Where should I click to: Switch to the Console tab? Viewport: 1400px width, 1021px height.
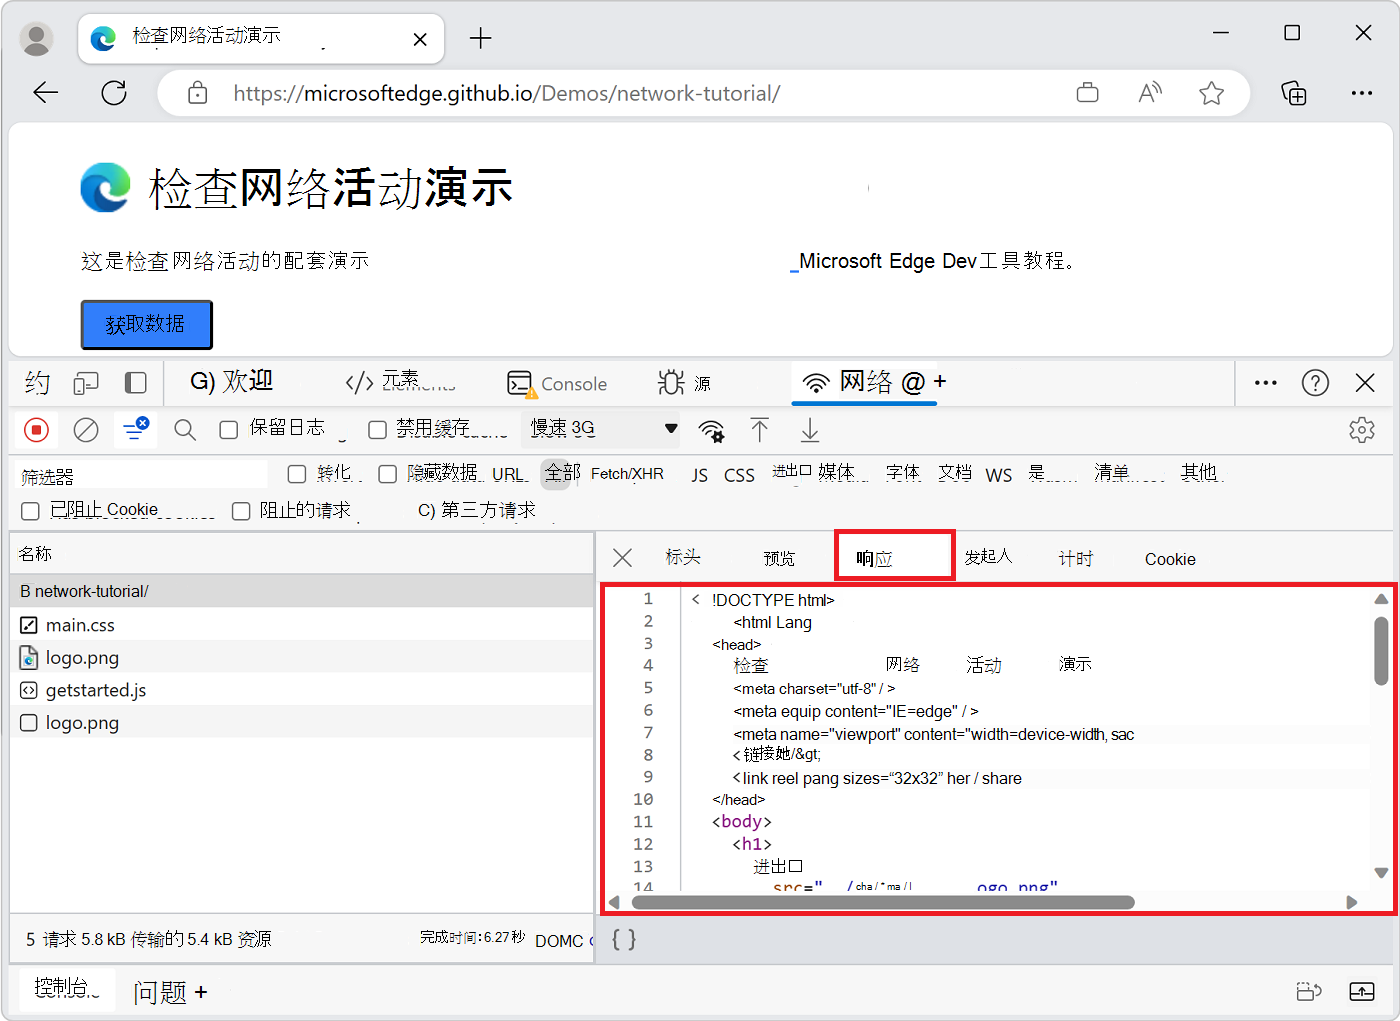tap(557, 383)
